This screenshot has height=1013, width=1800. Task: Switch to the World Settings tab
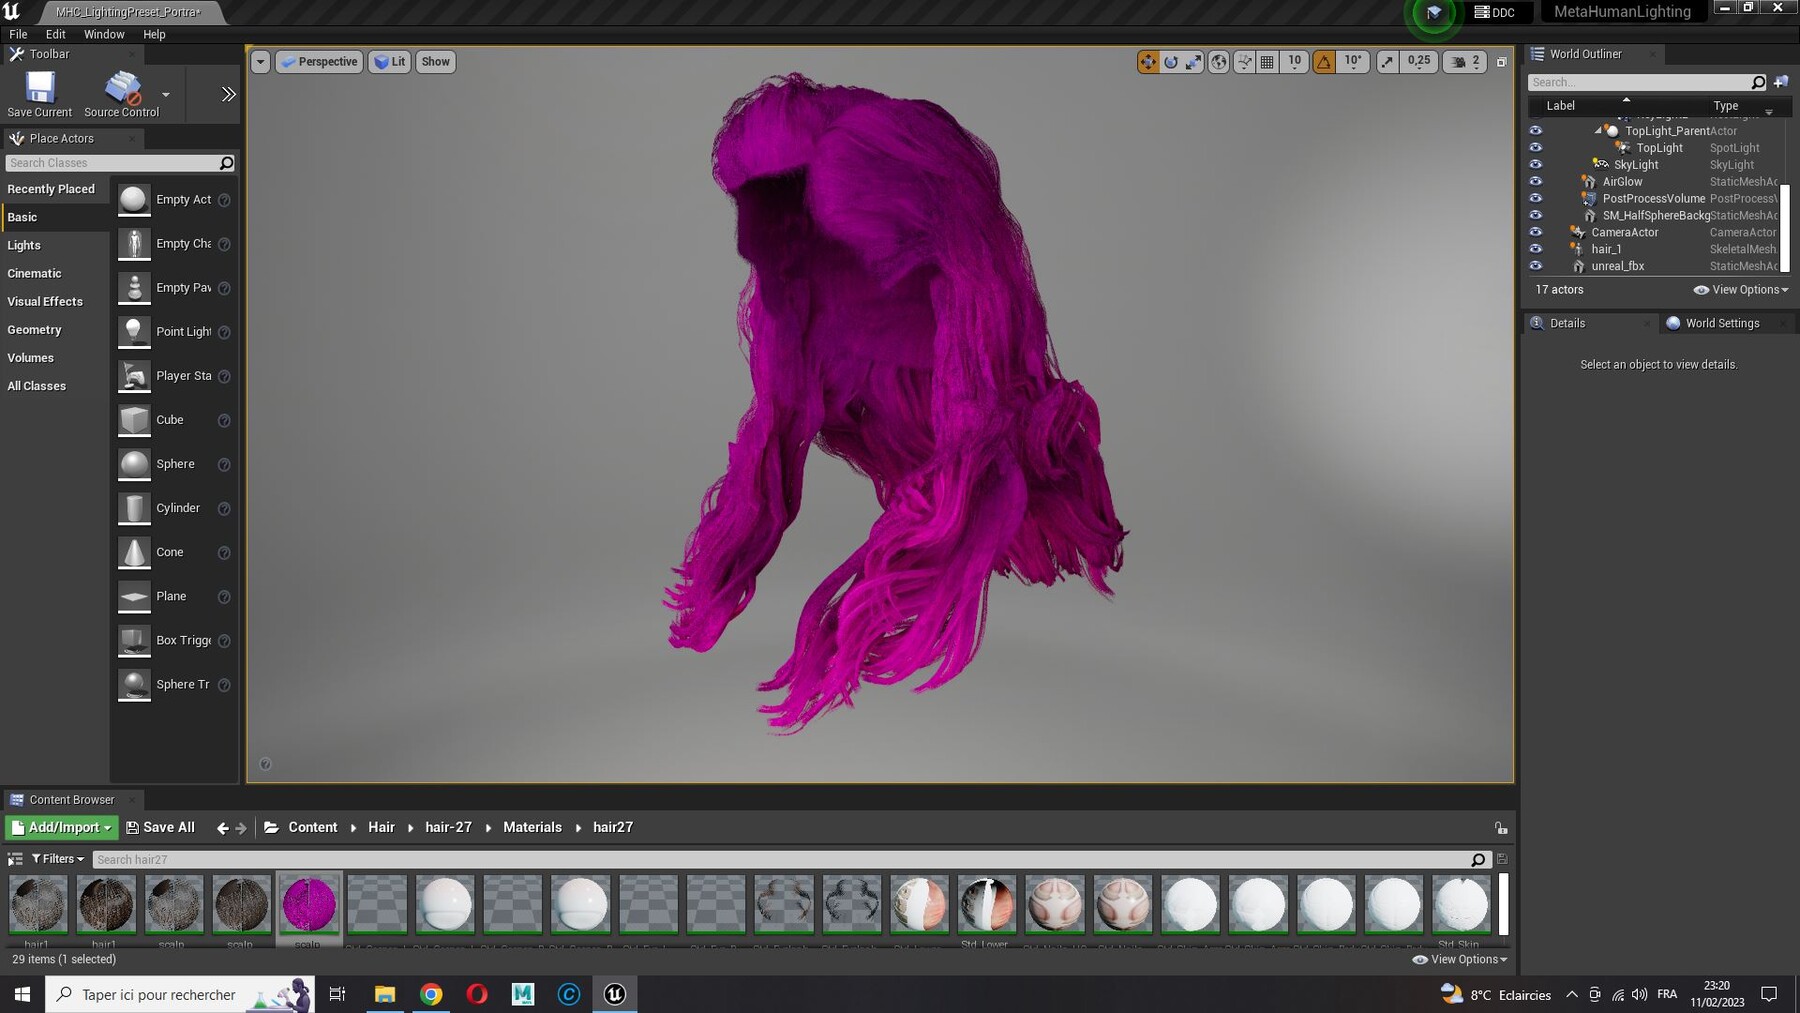click(1722, 323)
